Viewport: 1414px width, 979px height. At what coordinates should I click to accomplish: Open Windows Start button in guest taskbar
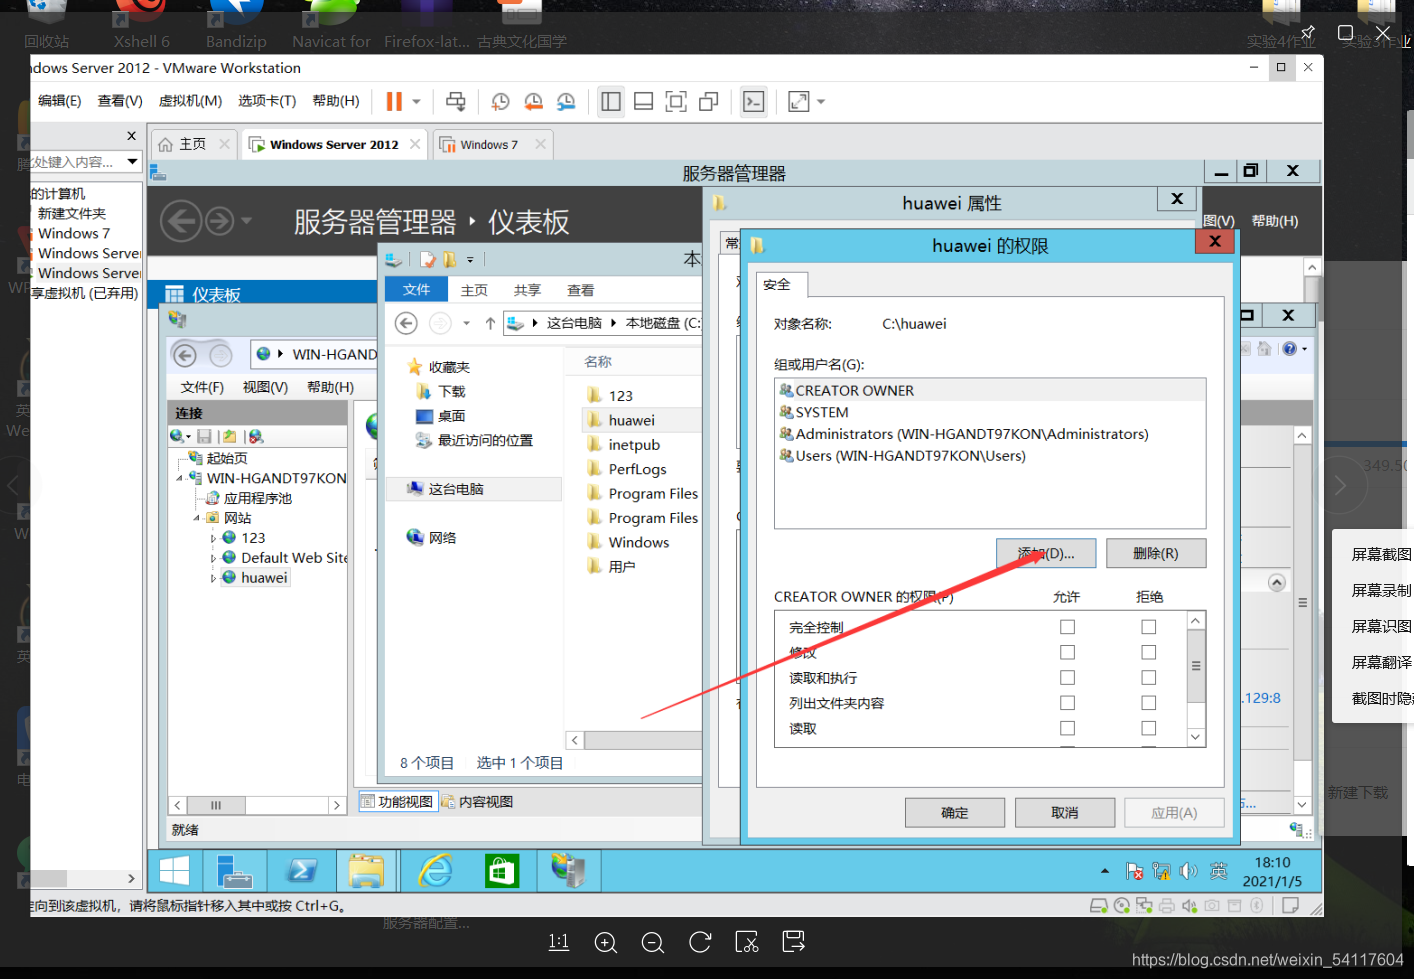point(174,871)
